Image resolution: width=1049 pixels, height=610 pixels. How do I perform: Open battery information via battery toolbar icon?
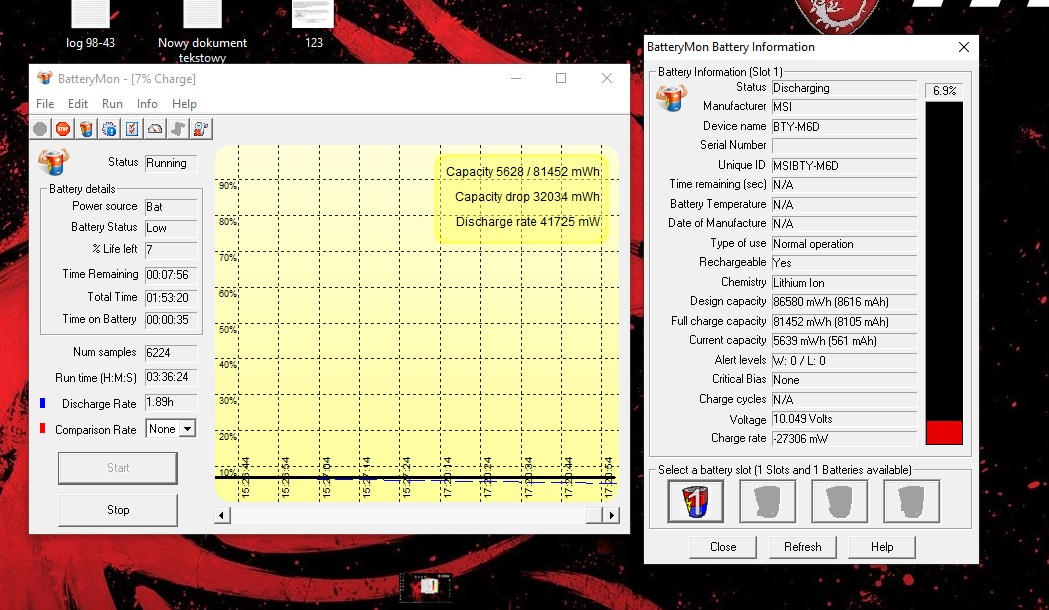pos(86,128)
